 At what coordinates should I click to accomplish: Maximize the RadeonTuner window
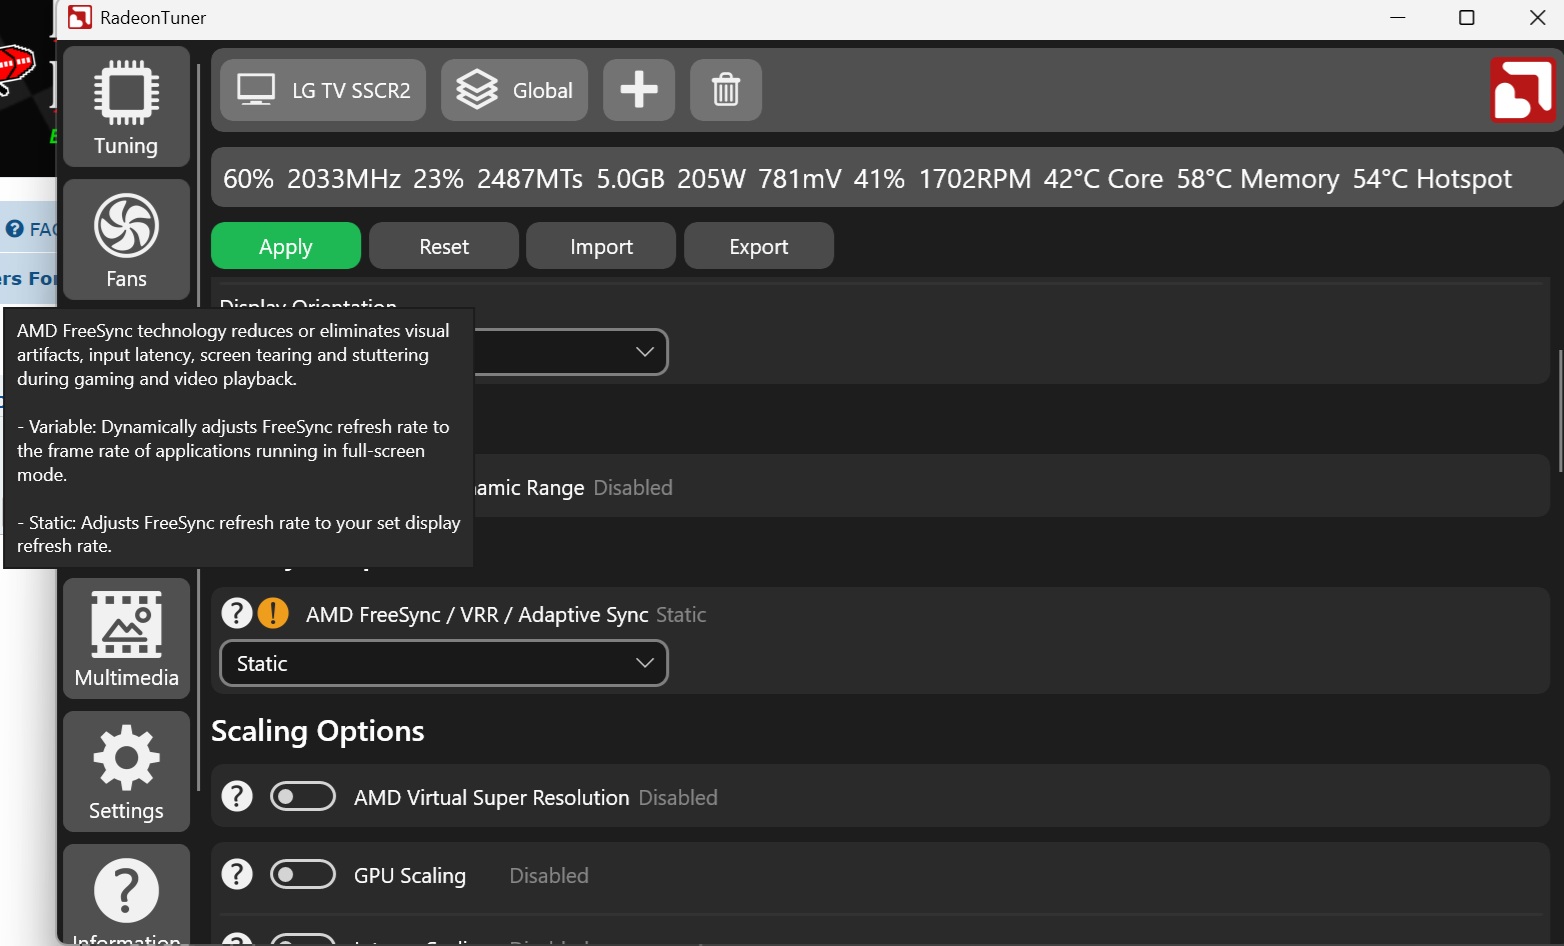click(x=1467, y=18)
